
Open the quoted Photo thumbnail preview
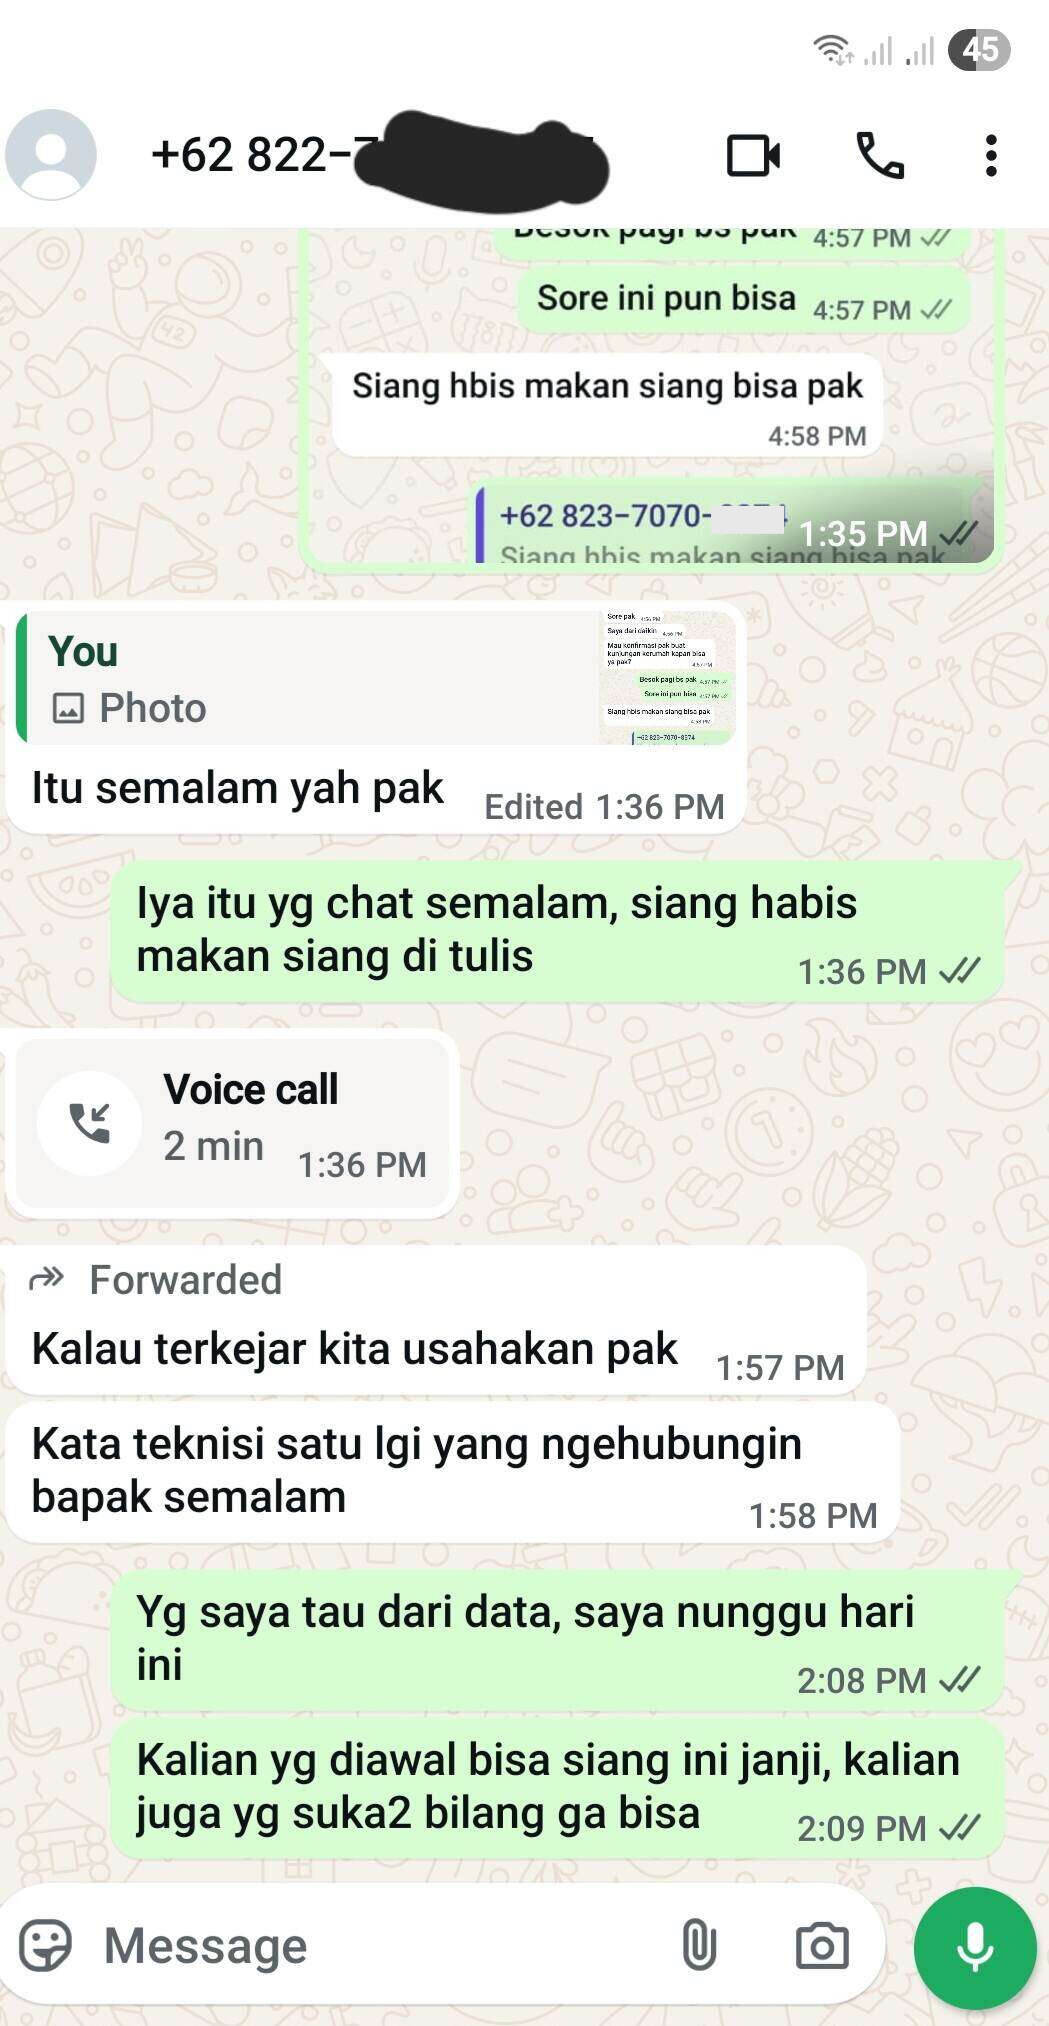click(x=668, y=677)
